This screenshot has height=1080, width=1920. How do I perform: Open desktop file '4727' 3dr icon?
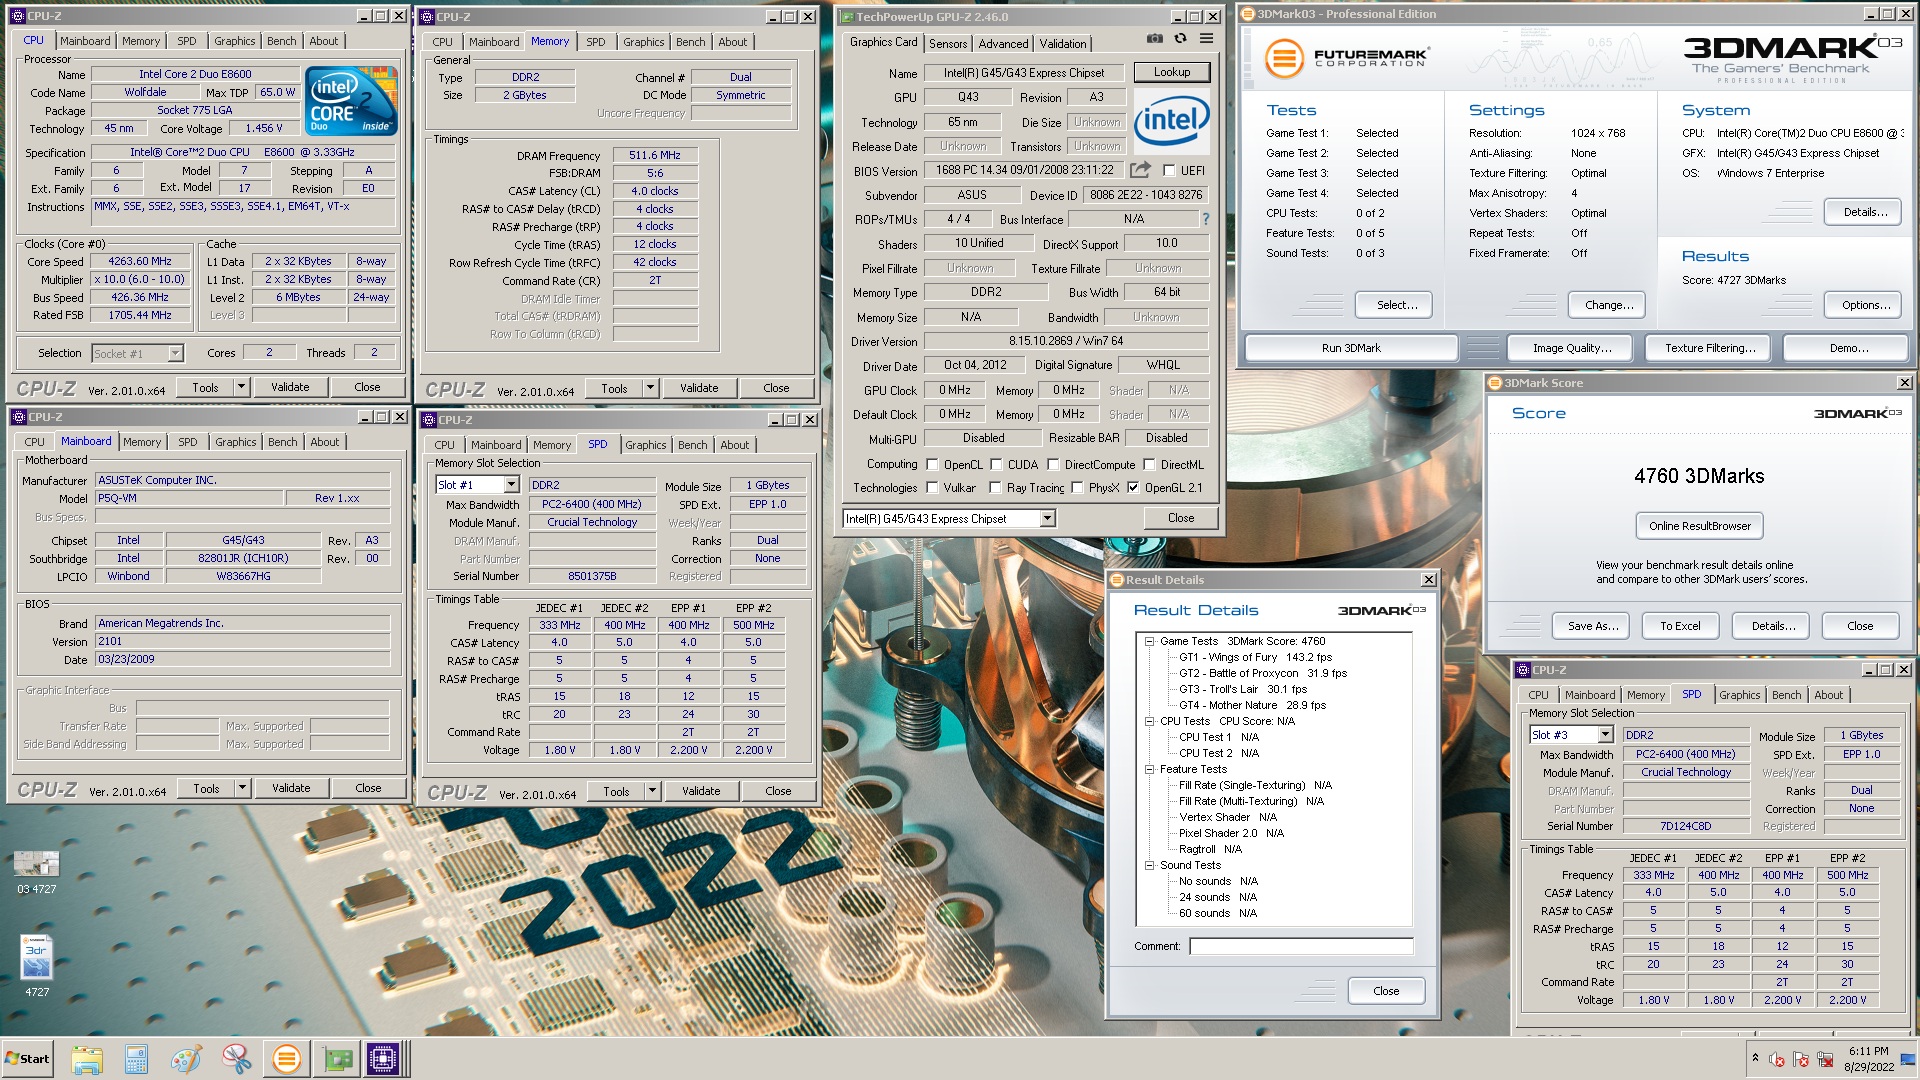(x=37, y=966)
